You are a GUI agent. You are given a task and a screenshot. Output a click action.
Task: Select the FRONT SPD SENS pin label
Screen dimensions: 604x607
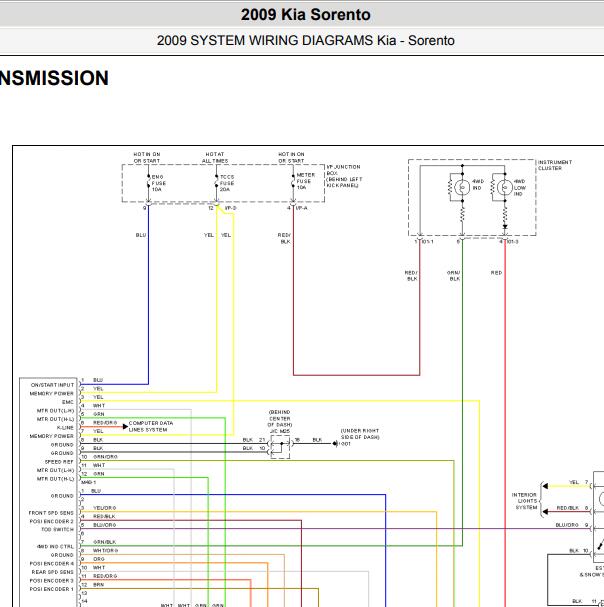[x=51, y=513]
